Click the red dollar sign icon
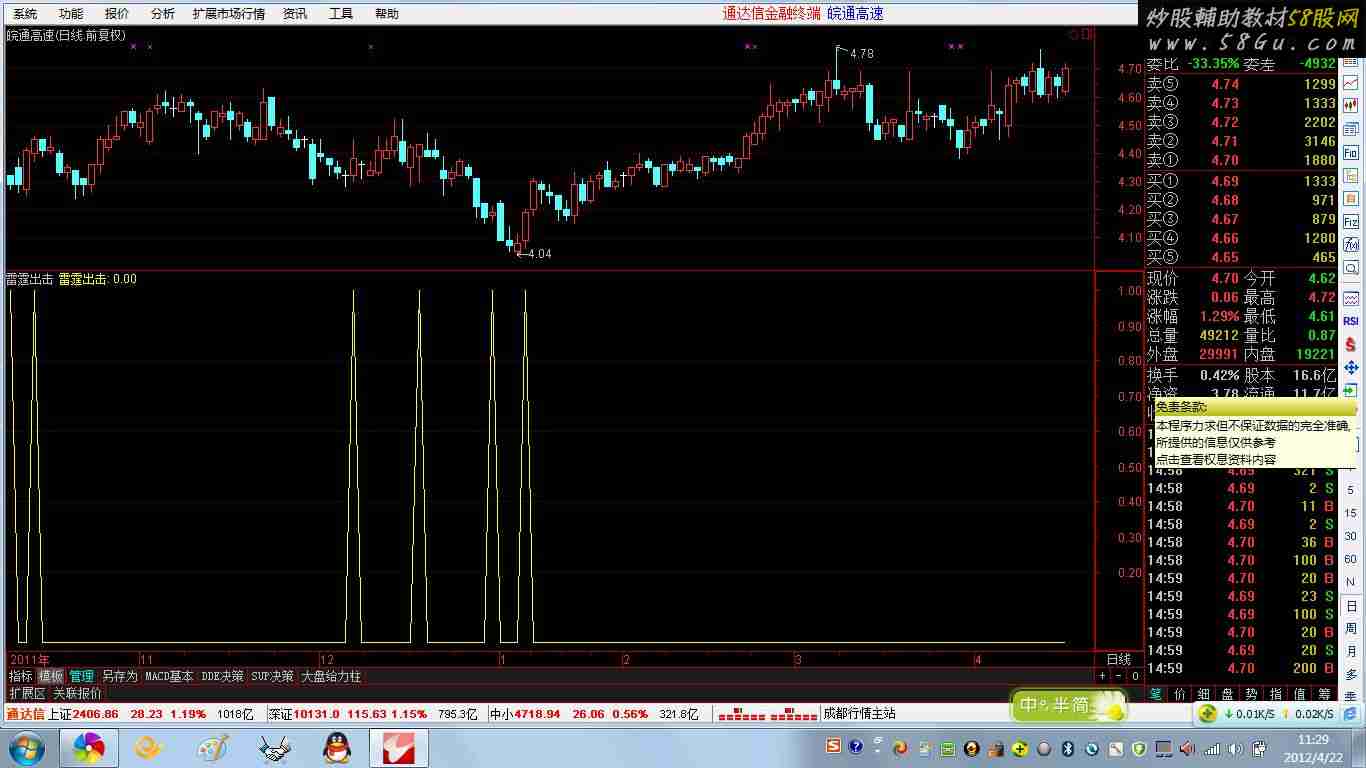The height and width of the screenshot is (768, 1366). click(1351, 345)
